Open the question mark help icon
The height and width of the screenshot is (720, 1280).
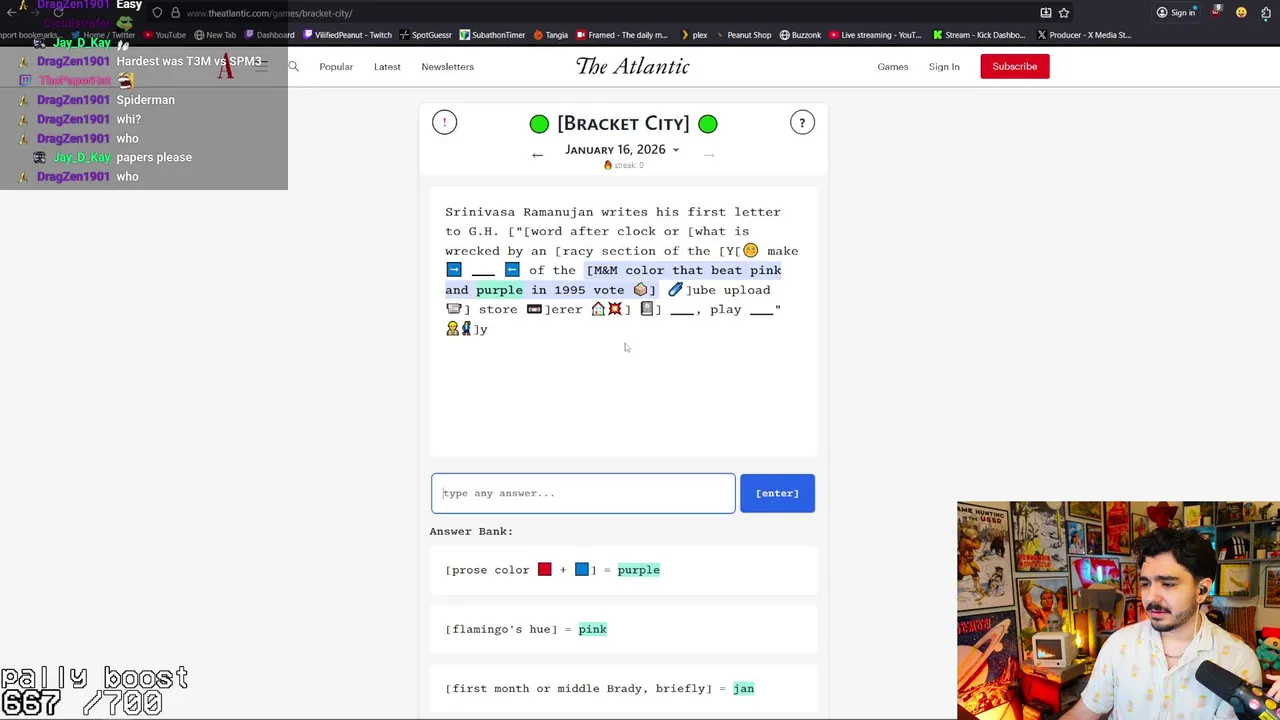(802, 122)
